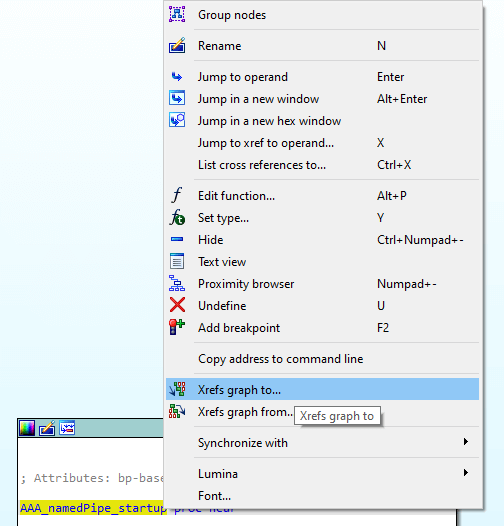Open List cross references to...
Image resolution: width=504 pixels, height=526 pixels.
322,165
